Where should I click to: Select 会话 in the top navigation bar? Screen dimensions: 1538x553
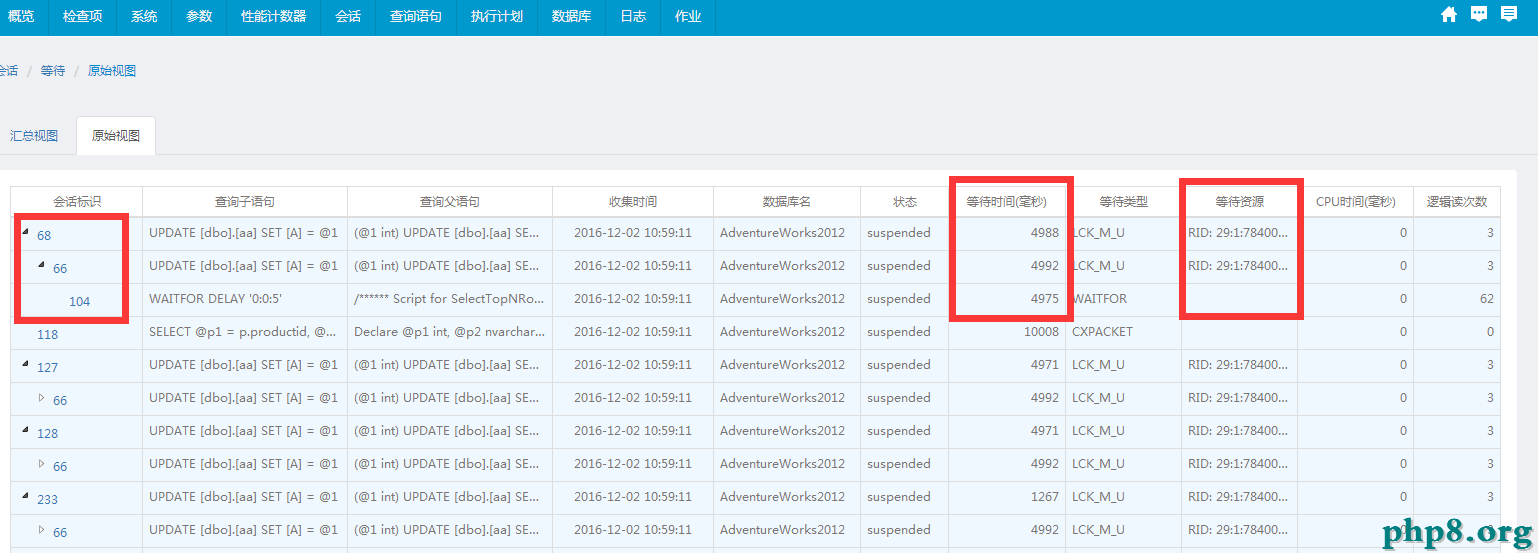point(348,17)
